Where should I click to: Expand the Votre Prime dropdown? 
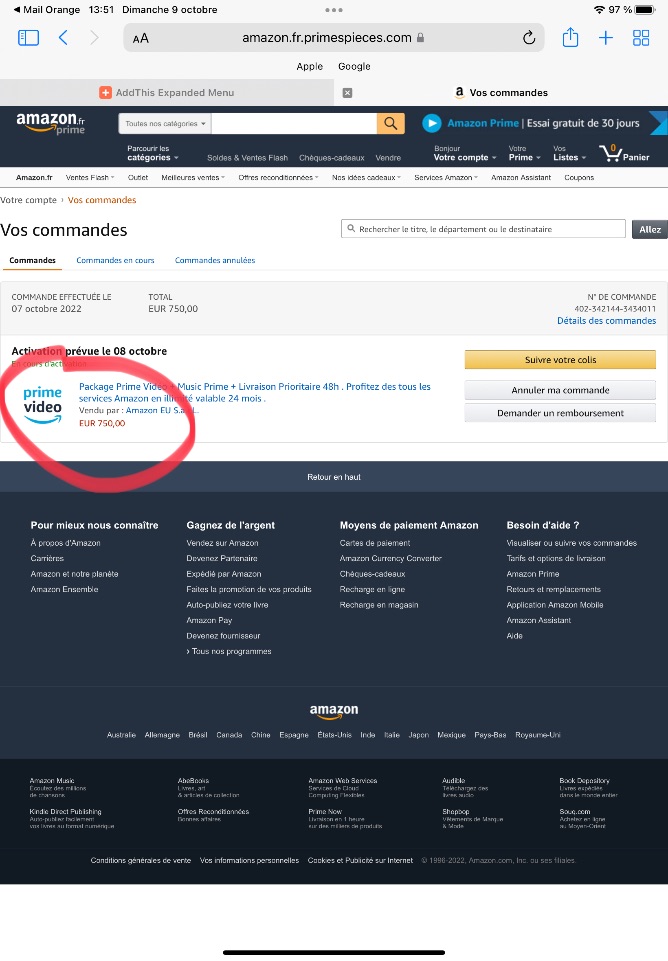point(525,153)
